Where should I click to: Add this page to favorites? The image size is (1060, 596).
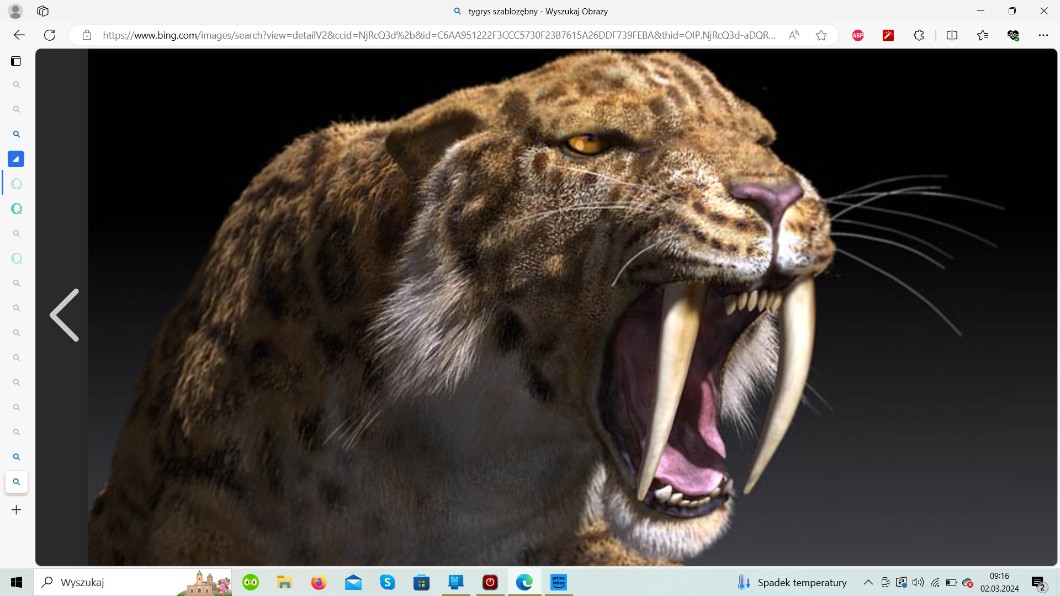point(821,35)
